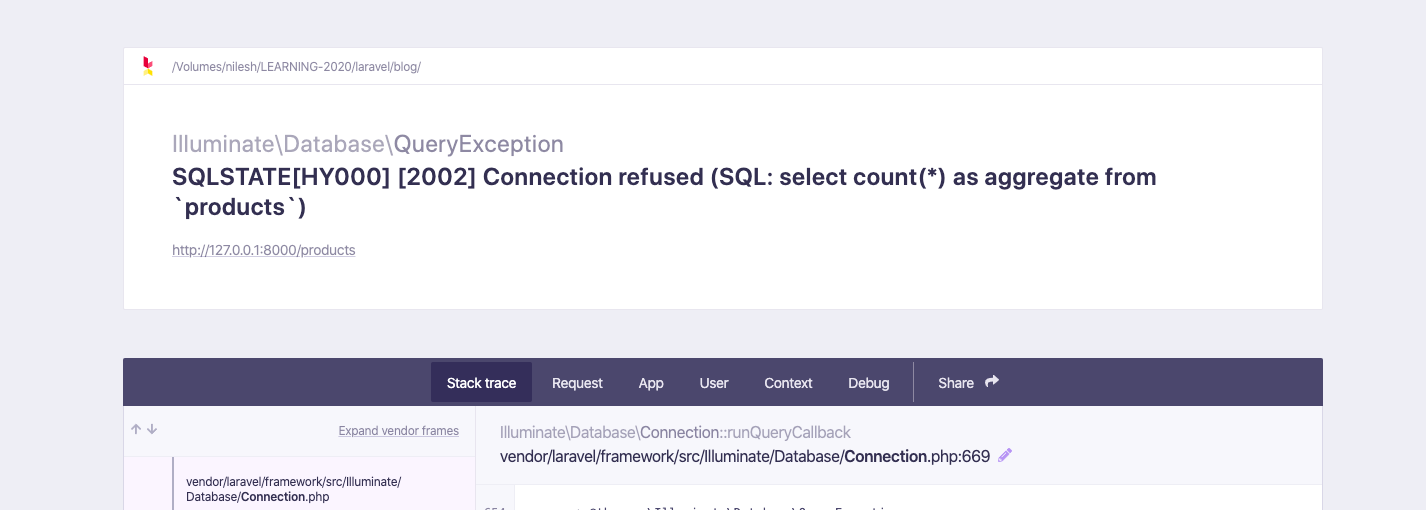This screenshot has width=1426, height=510.
Task: Click the Connection::runQueryCallback method title
Action: click(x=675, y=433)
